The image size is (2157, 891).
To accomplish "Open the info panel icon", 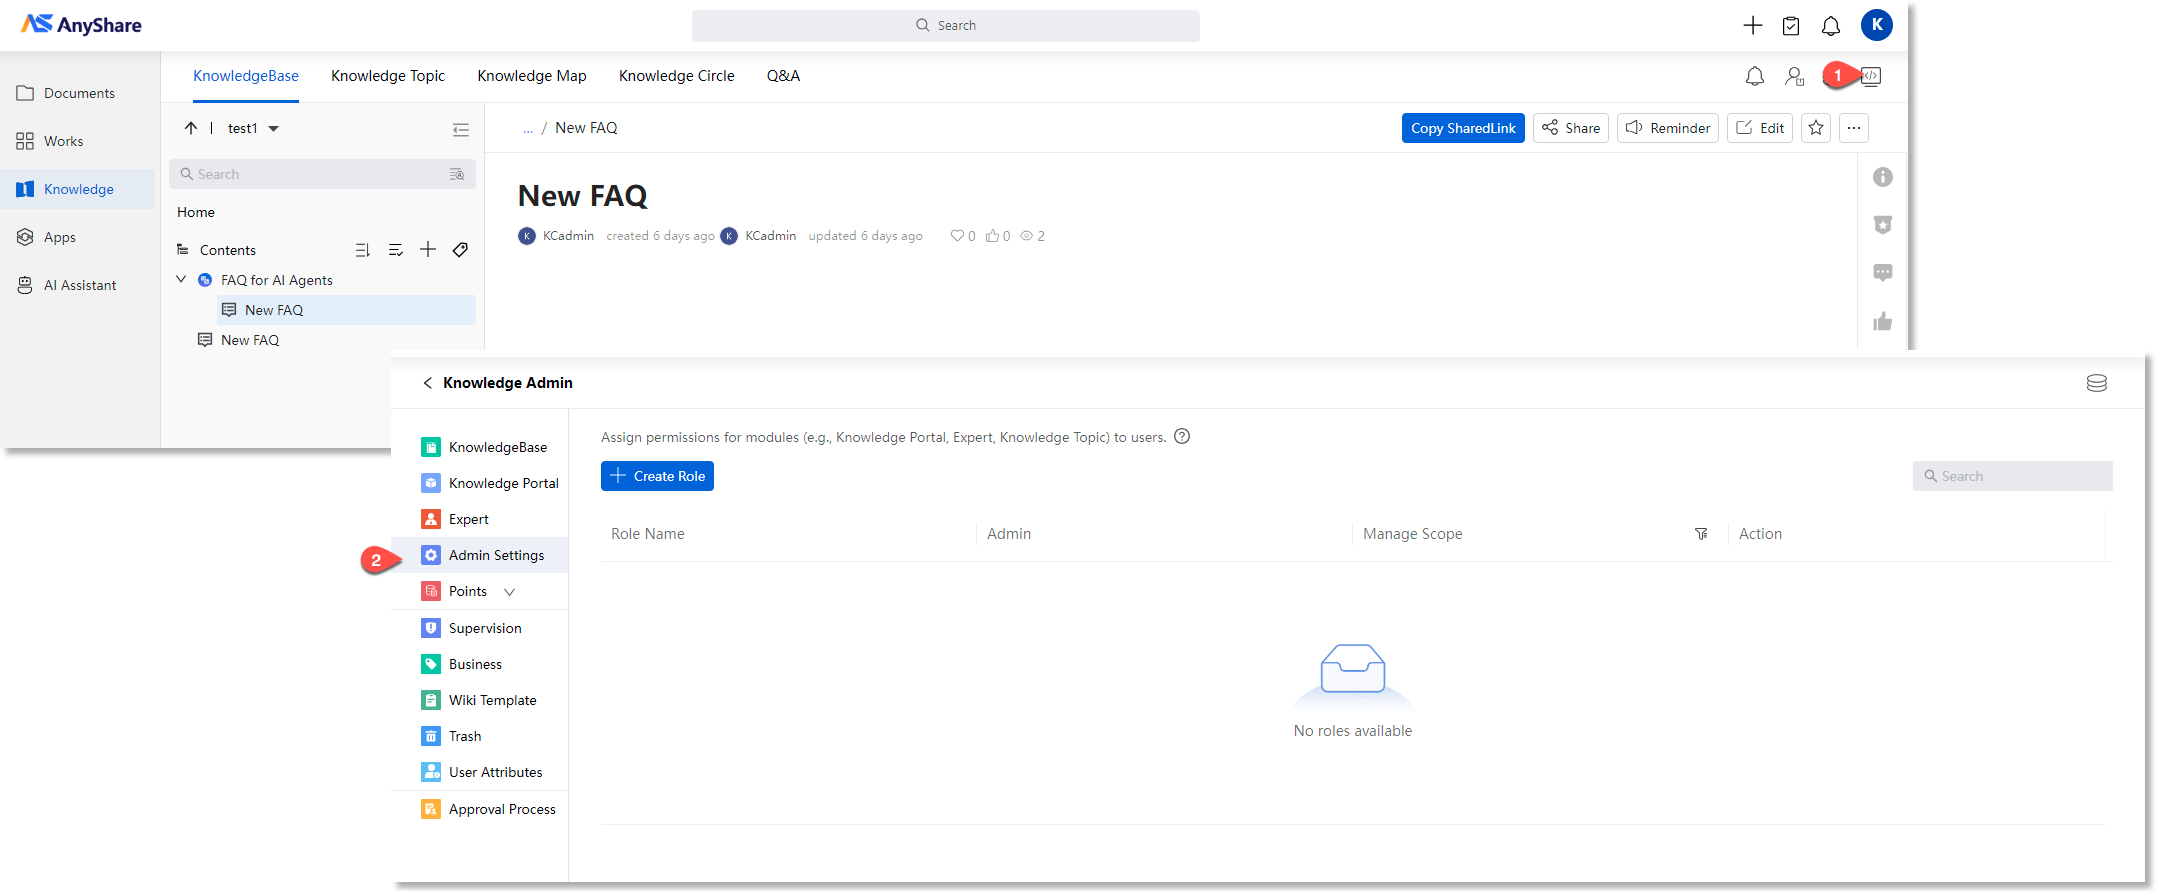I will pyautogui.click(x=1882, y=177).
